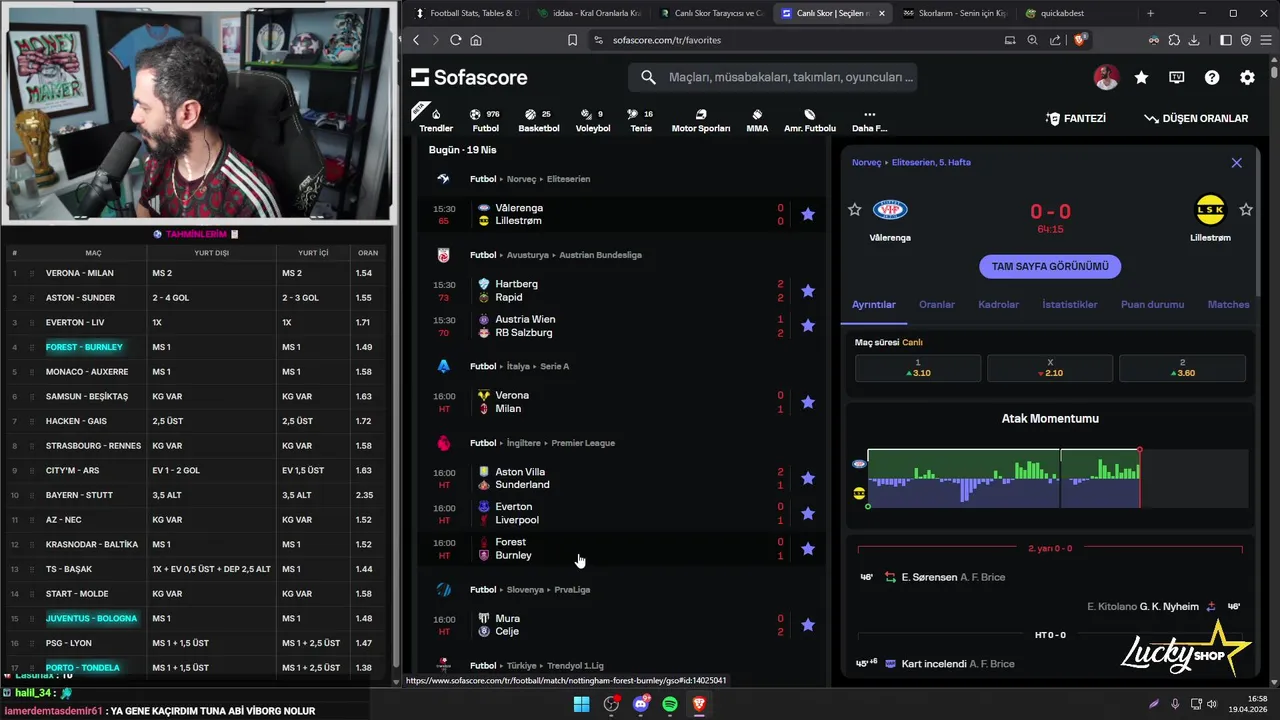Switch to Ayrıntılar tab

pos(874,305)
